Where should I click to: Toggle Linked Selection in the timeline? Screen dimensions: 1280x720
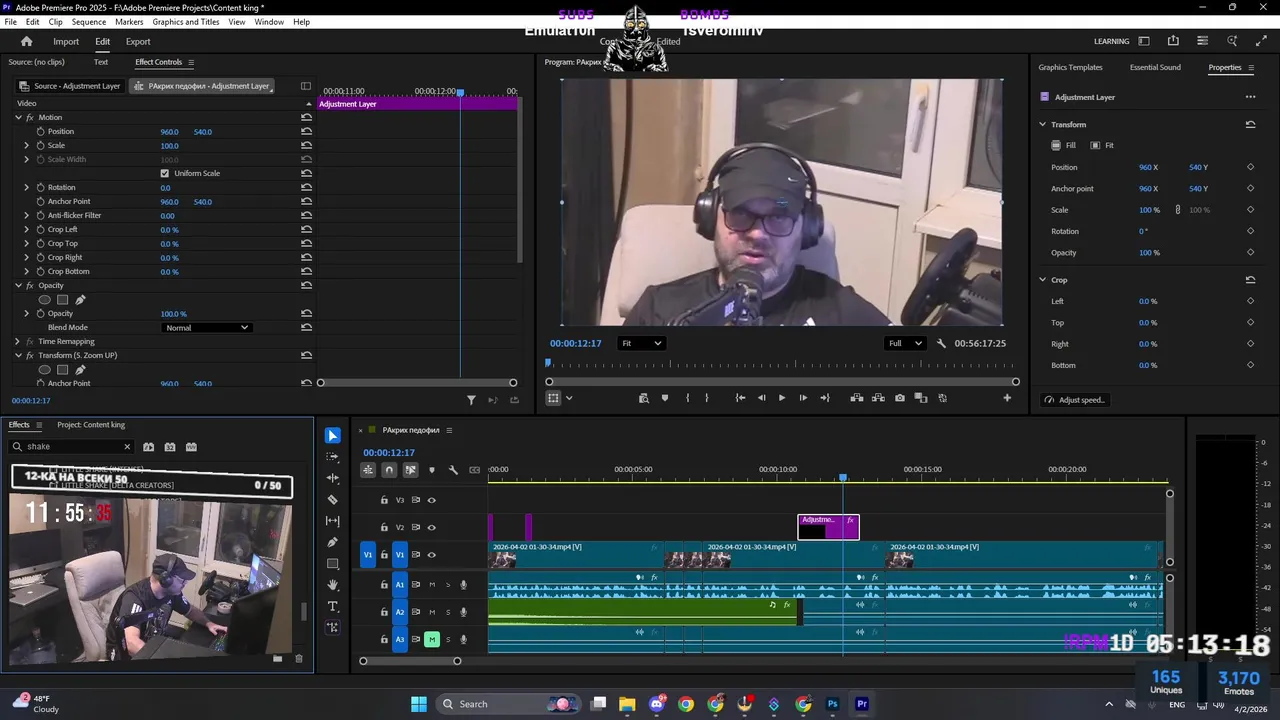point(410,470)
